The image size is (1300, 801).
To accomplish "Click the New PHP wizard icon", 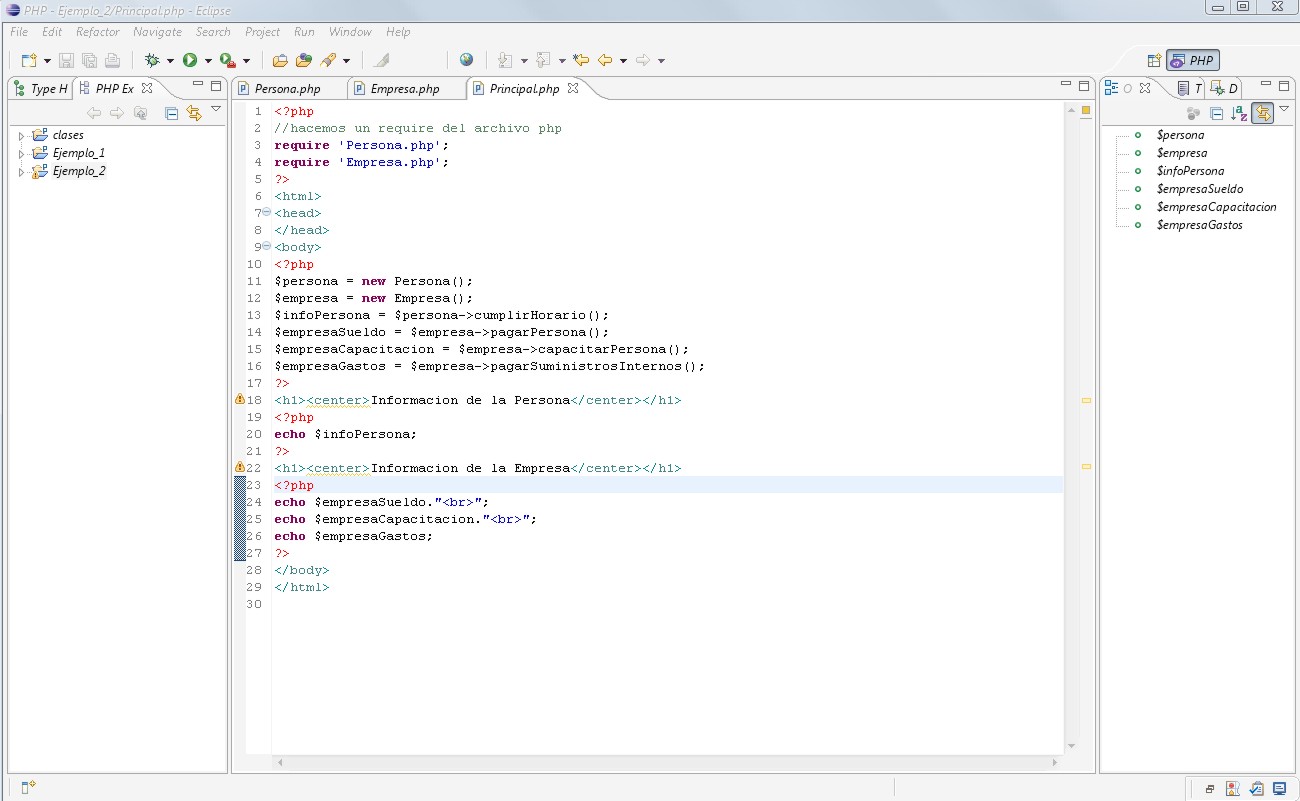I will [x=30, y=60].
